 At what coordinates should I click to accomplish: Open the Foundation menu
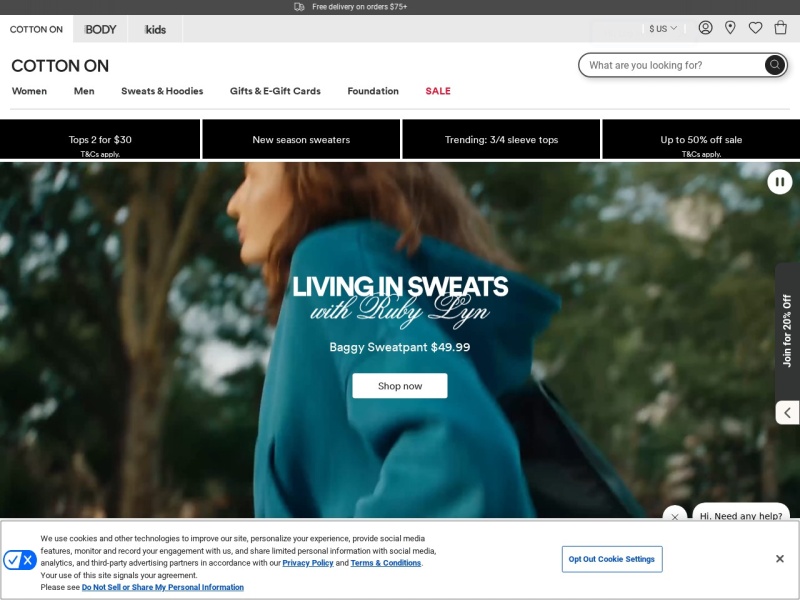tap(373, 91)
